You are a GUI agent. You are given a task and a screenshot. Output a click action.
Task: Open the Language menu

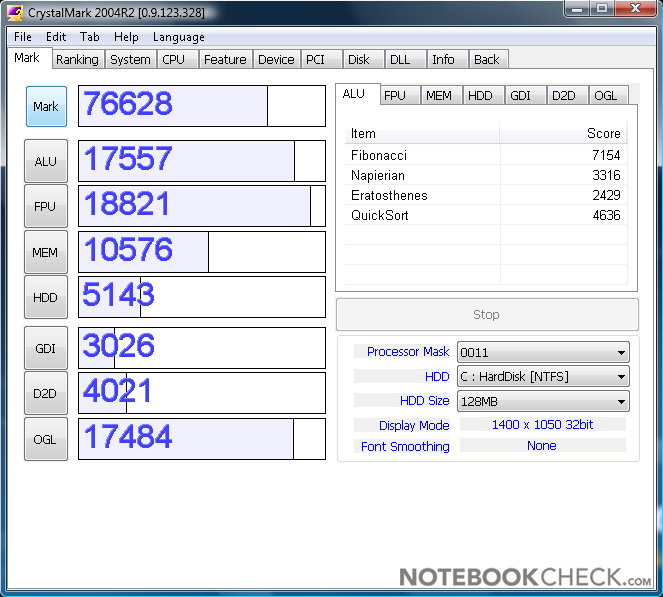(178, 37)
